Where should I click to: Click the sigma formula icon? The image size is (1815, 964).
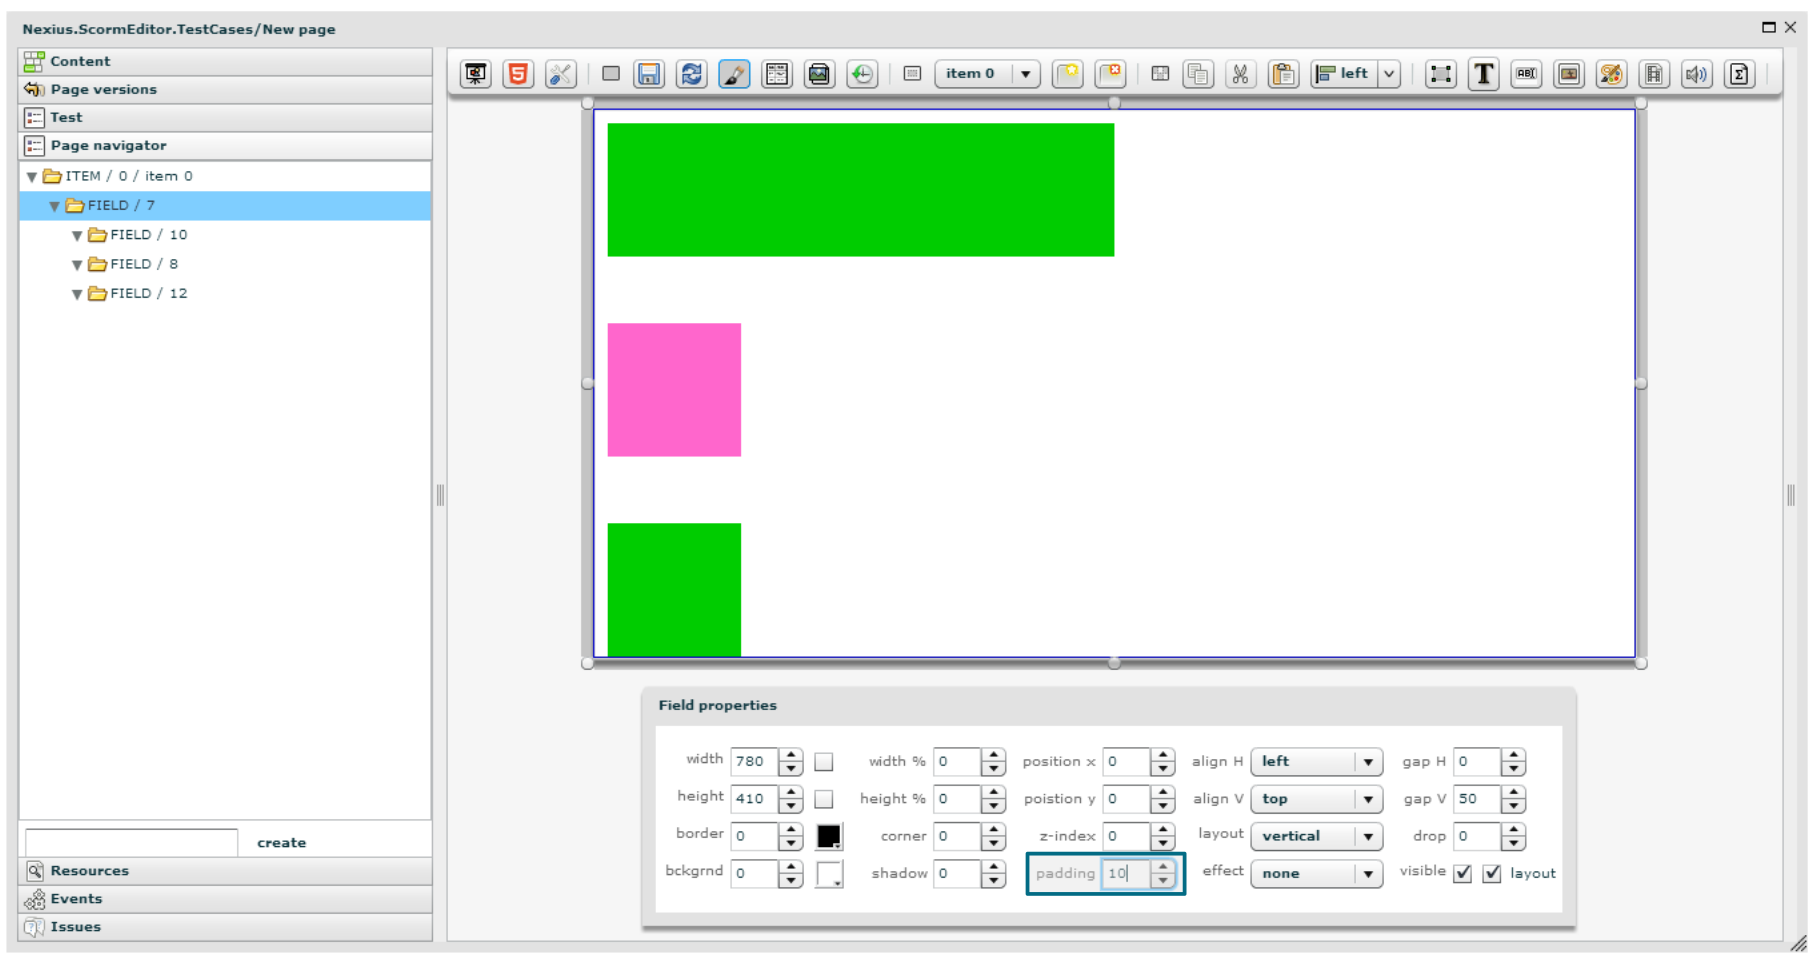(x=1739, y=74)
